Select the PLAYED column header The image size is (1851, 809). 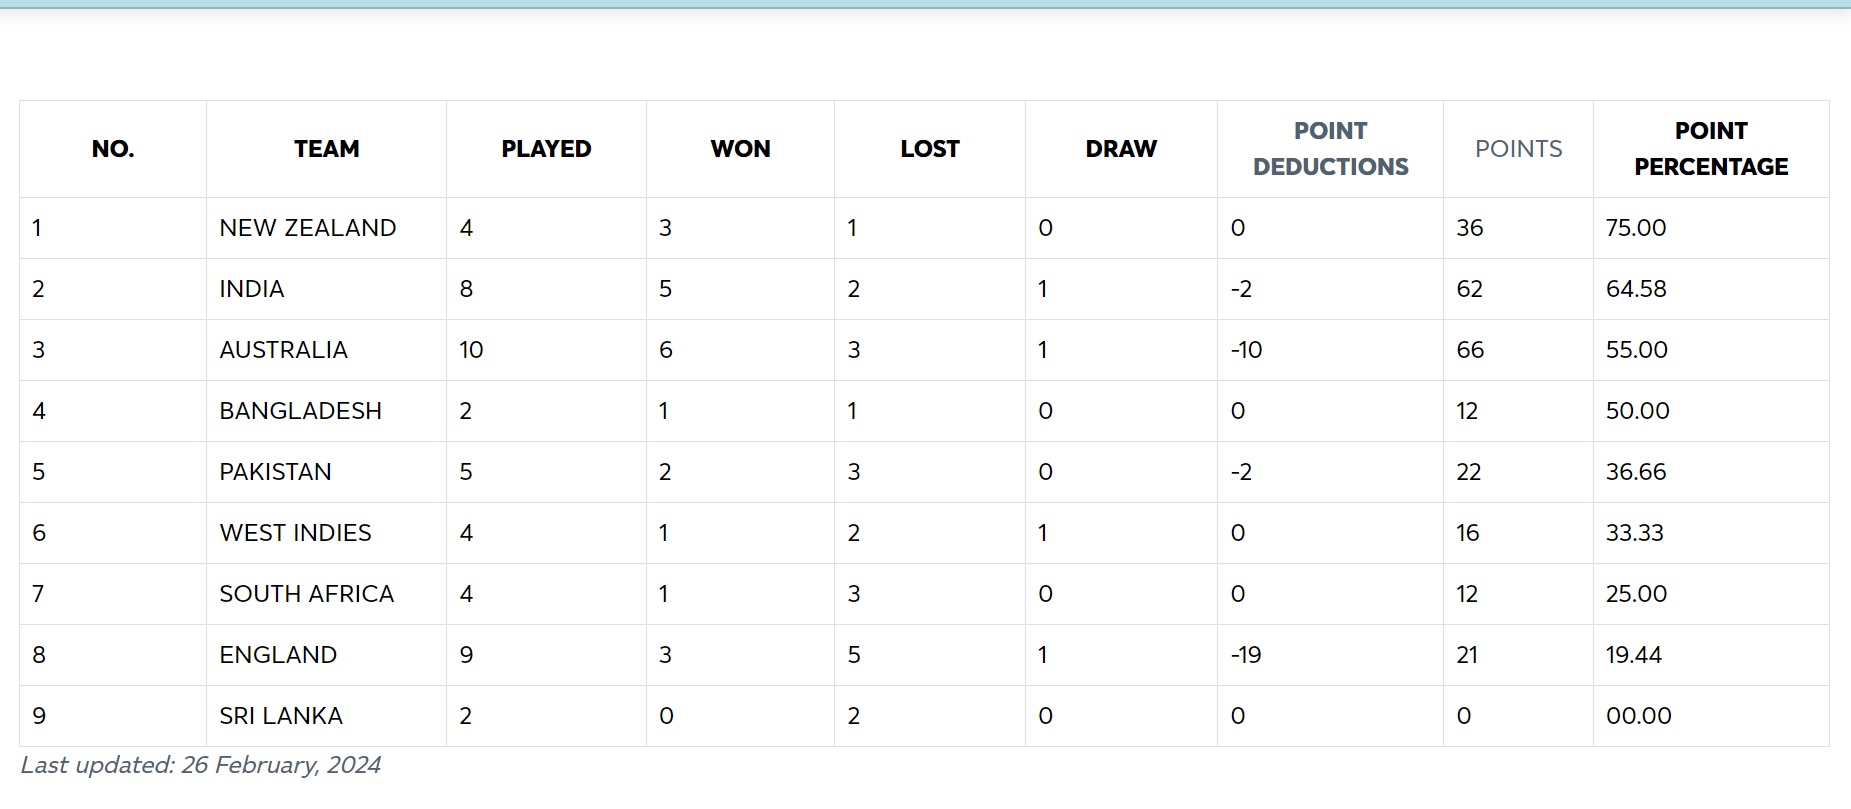coord(546,149)
